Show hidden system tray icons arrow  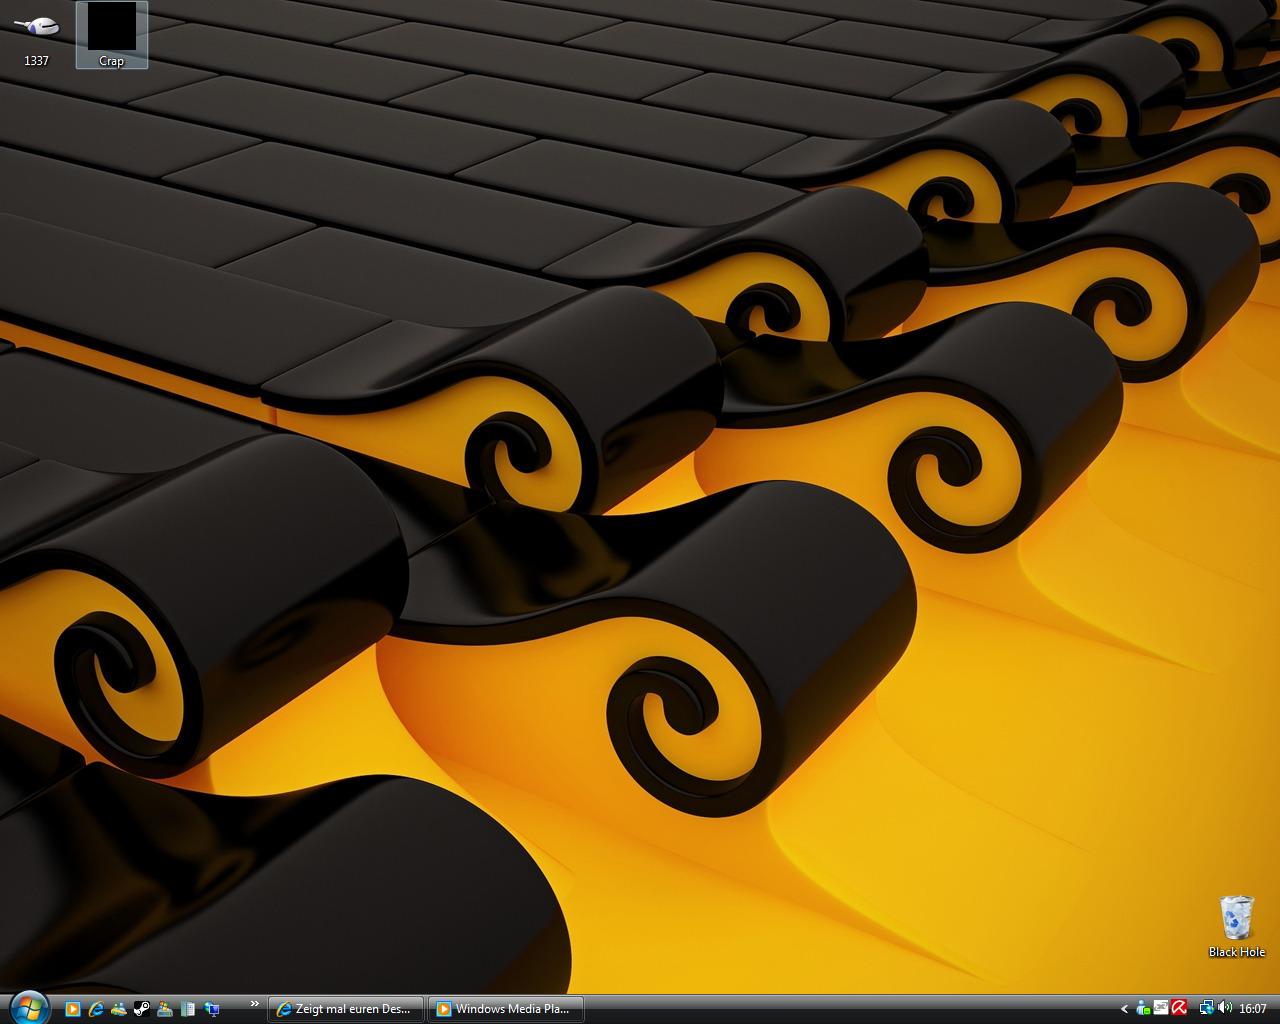click(x=1124, y=1008)
